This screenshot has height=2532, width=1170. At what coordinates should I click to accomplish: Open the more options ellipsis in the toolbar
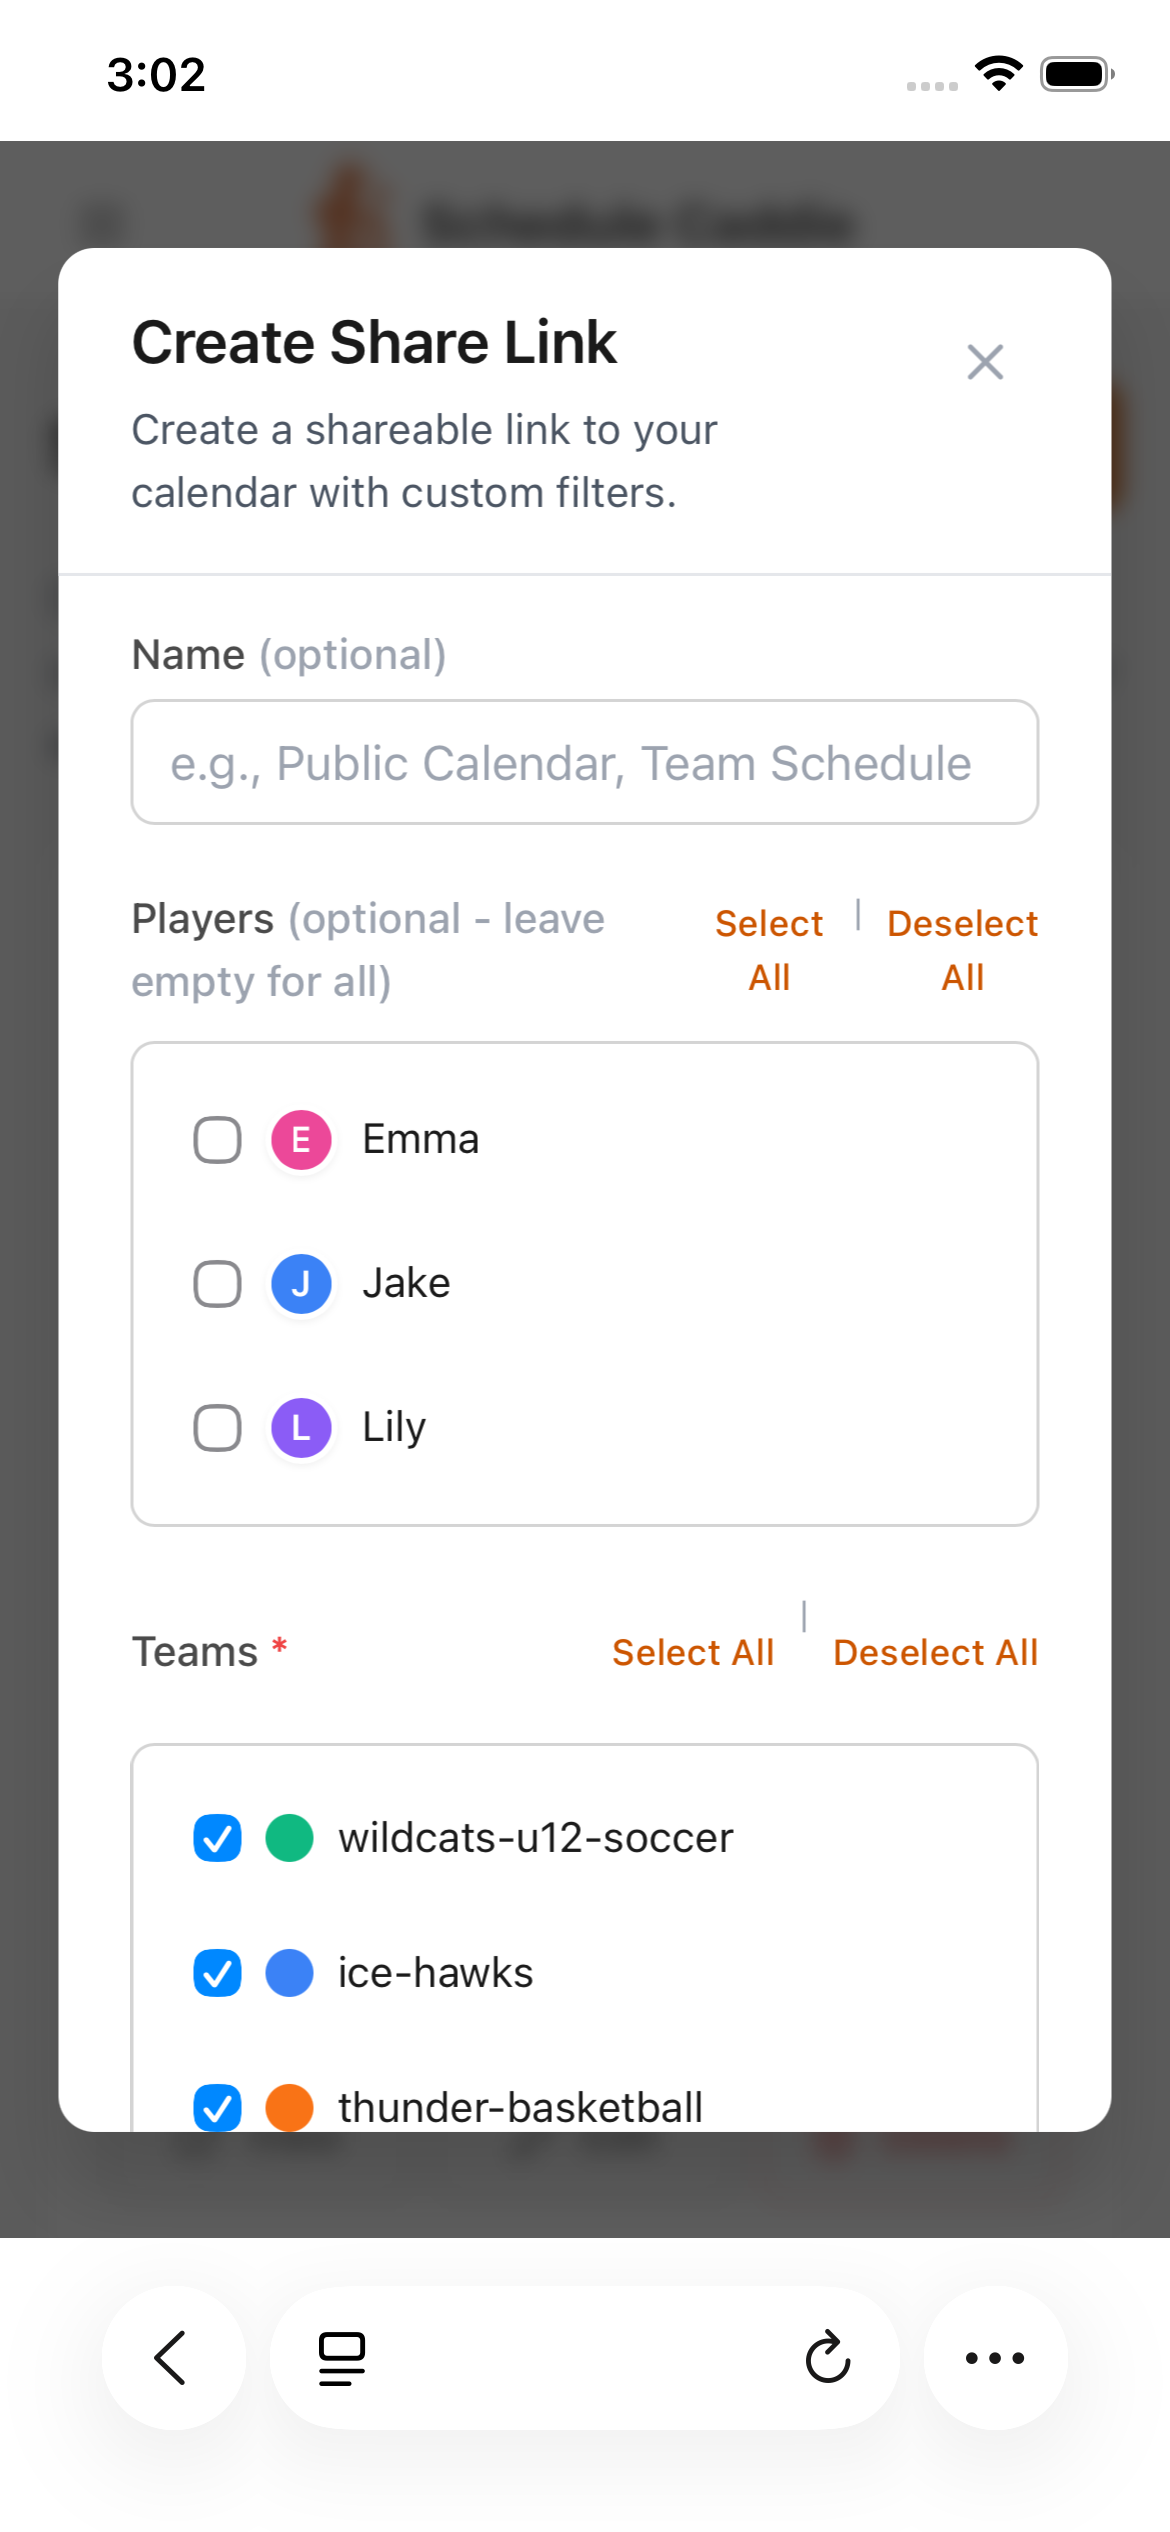coord(995,2360)
